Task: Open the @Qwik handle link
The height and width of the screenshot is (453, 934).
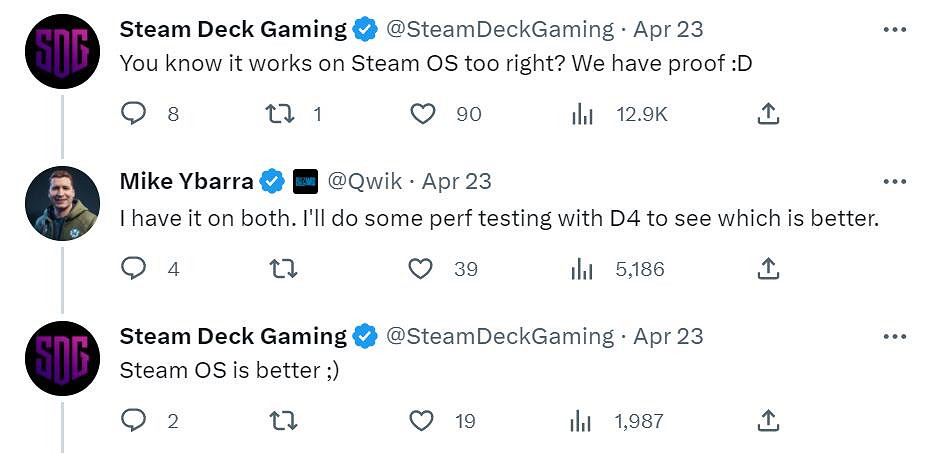Action: click(x=365, y=182)
